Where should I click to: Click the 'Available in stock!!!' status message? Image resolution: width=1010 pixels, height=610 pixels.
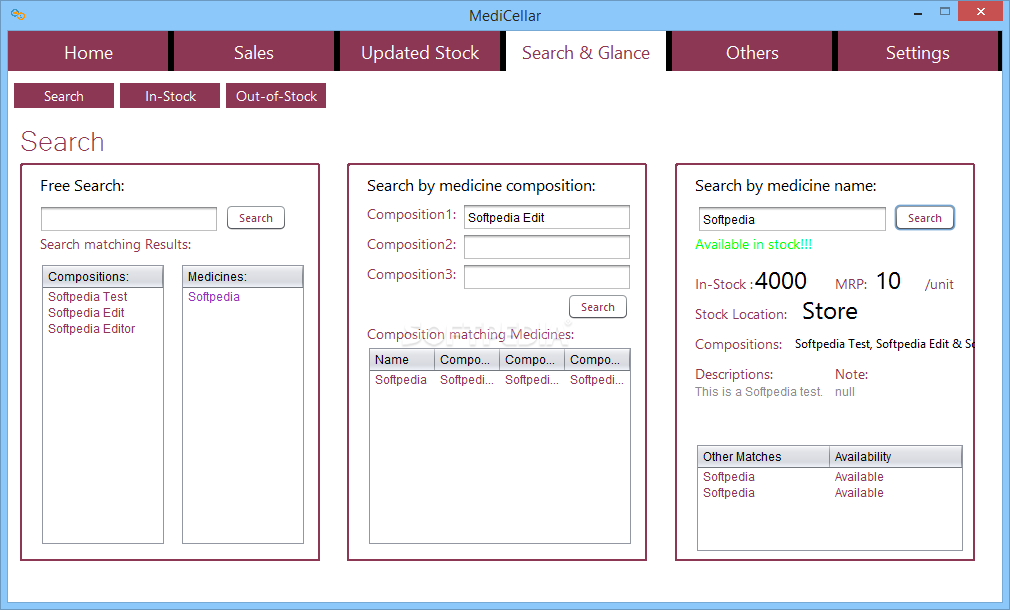pos(754,244)
